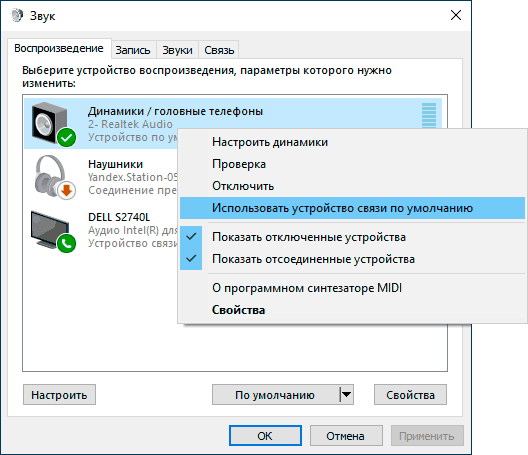
Task: Open the Связь tab
Action: 219,50
